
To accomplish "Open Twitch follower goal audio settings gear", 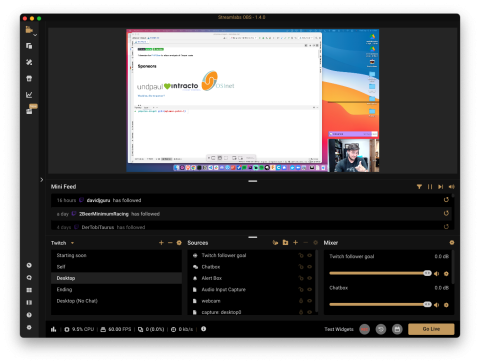I will pyautogui.click(x=446, y=274).
